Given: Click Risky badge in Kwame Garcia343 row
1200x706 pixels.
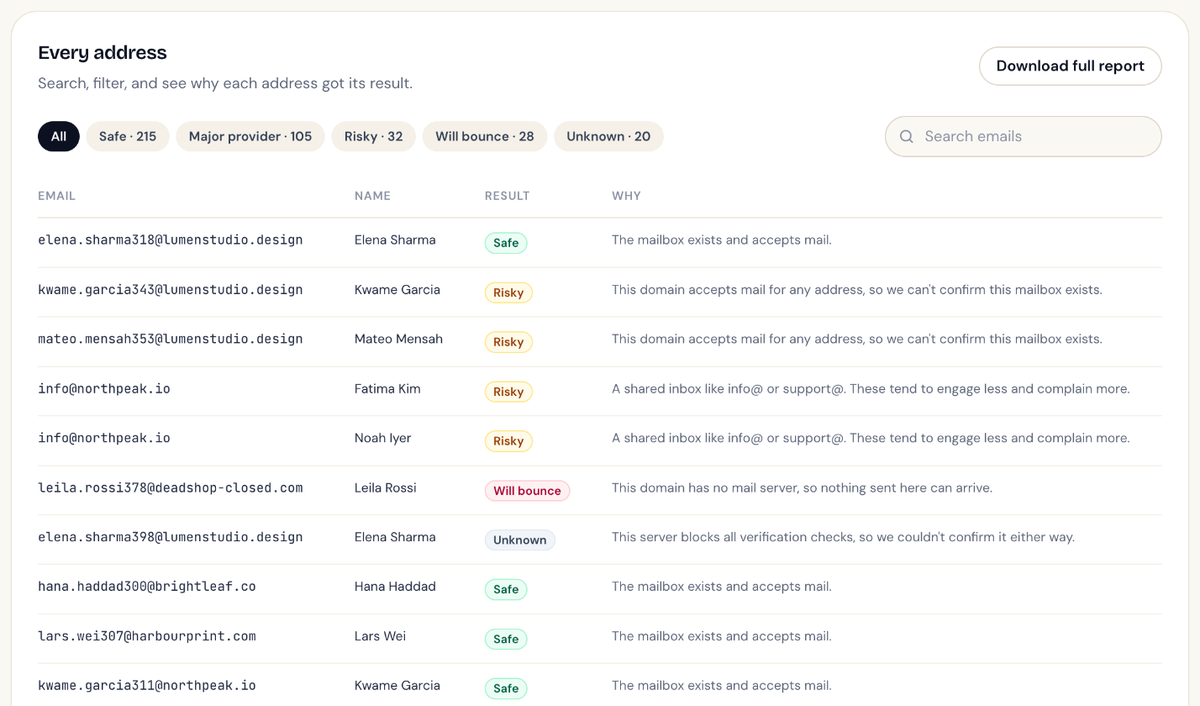Looking at the screenshot, I should (x=508, y=293).
